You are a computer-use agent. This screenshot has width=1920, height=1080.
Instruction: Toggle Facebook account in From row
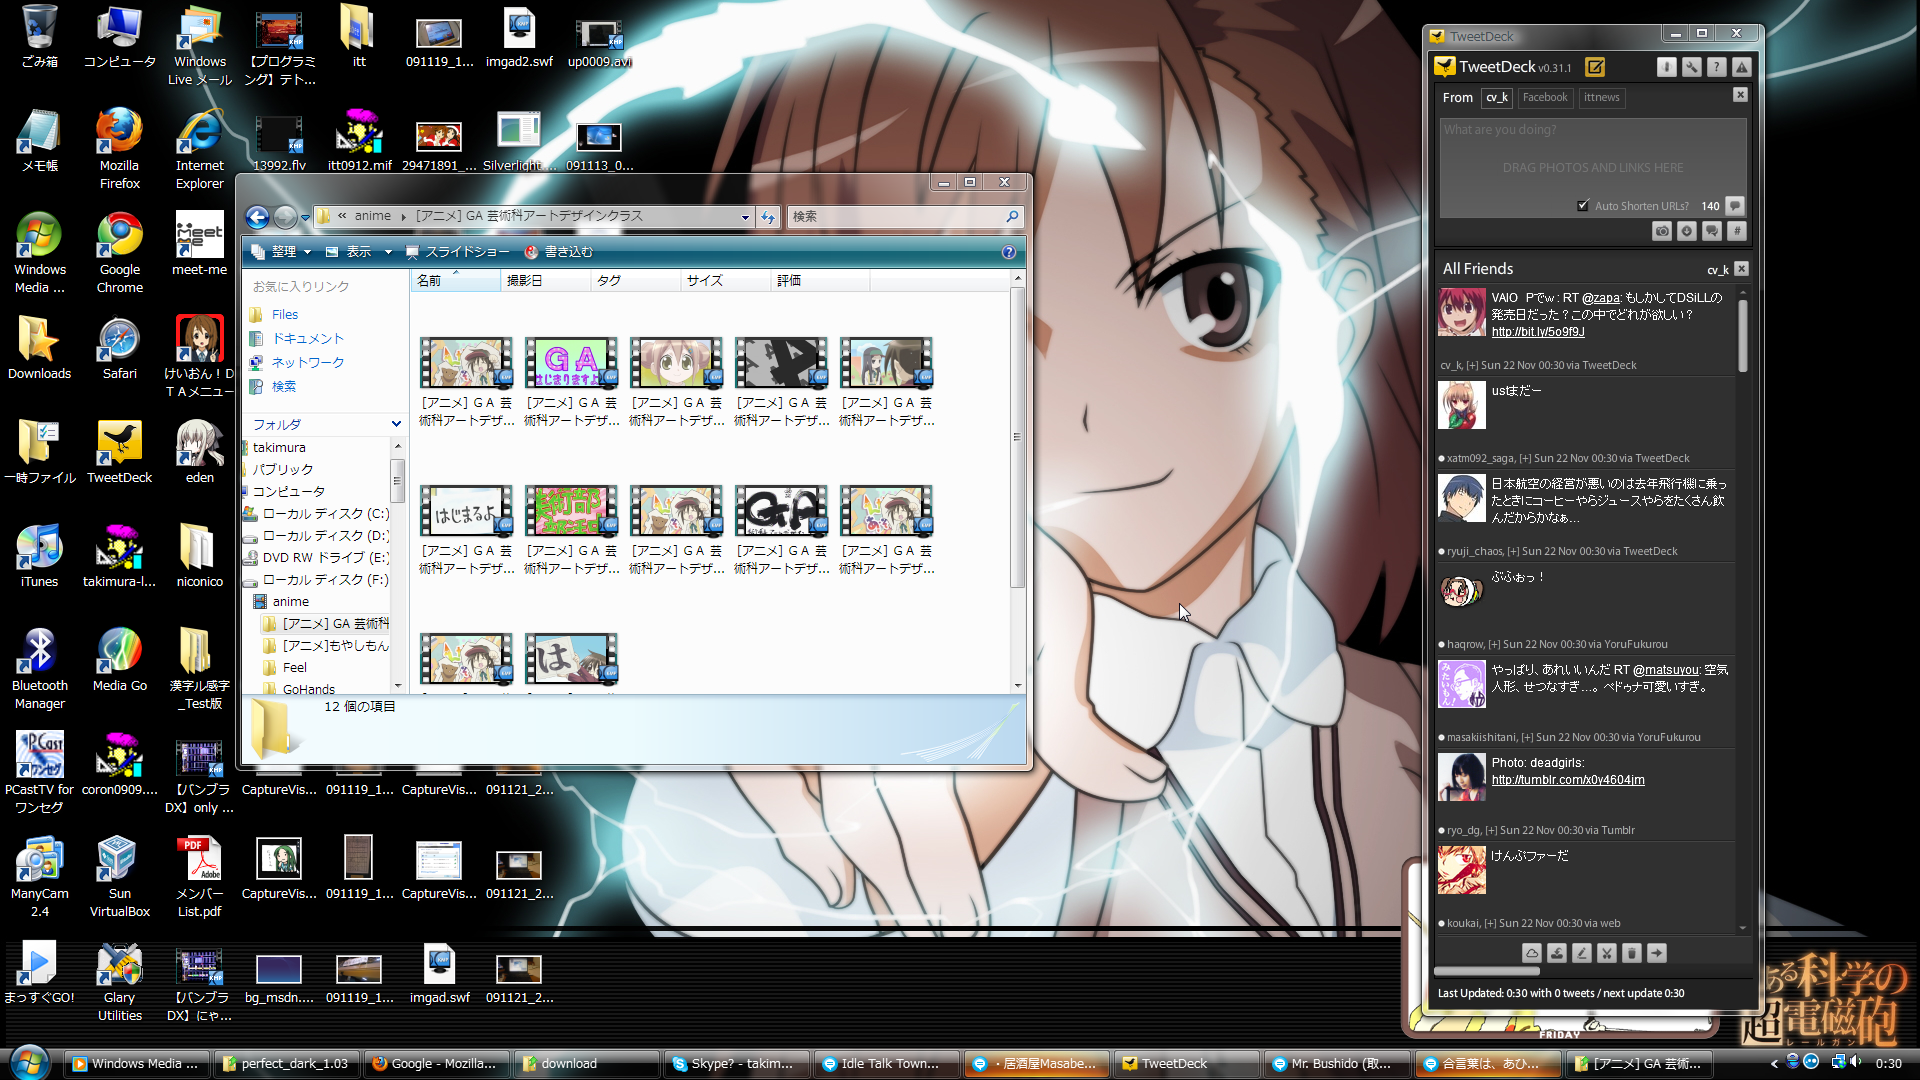tap(1545, 97)
